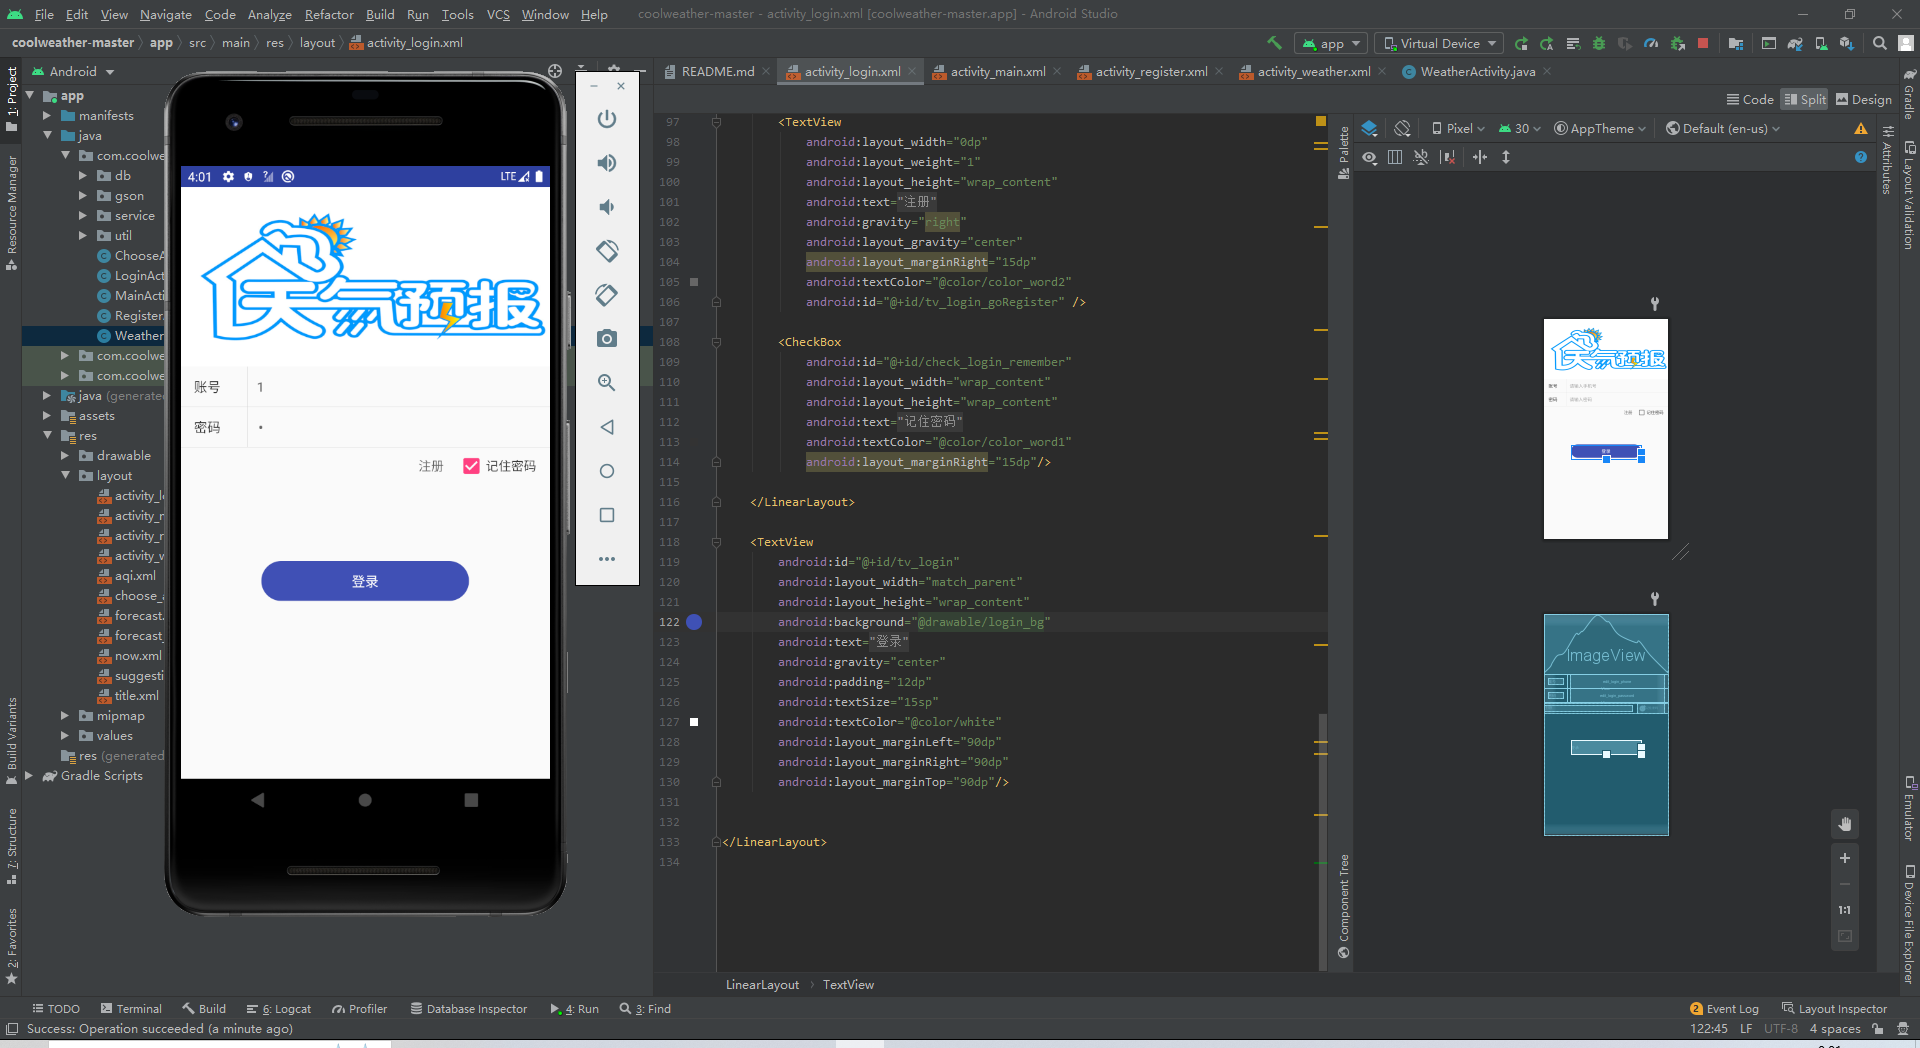Open the AppTheme dropdown

1600,129
